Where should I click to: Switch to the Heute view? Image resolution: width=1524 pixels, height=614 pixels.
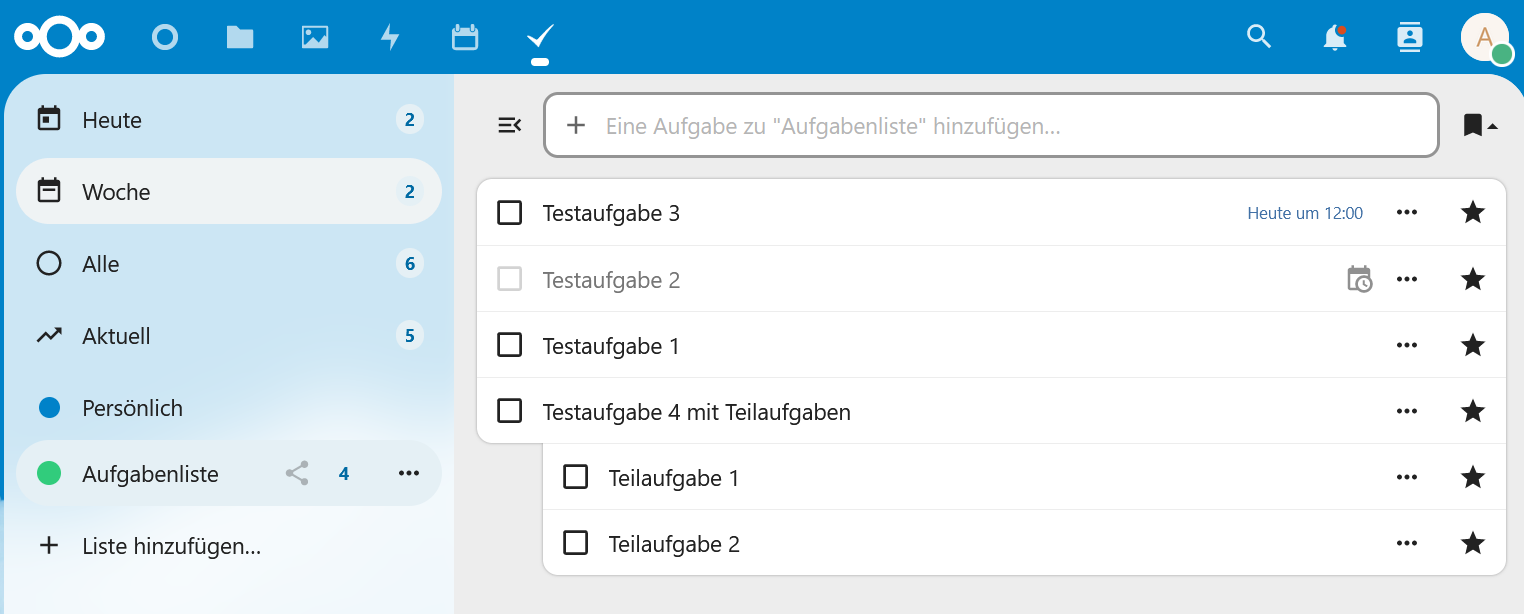111,119
